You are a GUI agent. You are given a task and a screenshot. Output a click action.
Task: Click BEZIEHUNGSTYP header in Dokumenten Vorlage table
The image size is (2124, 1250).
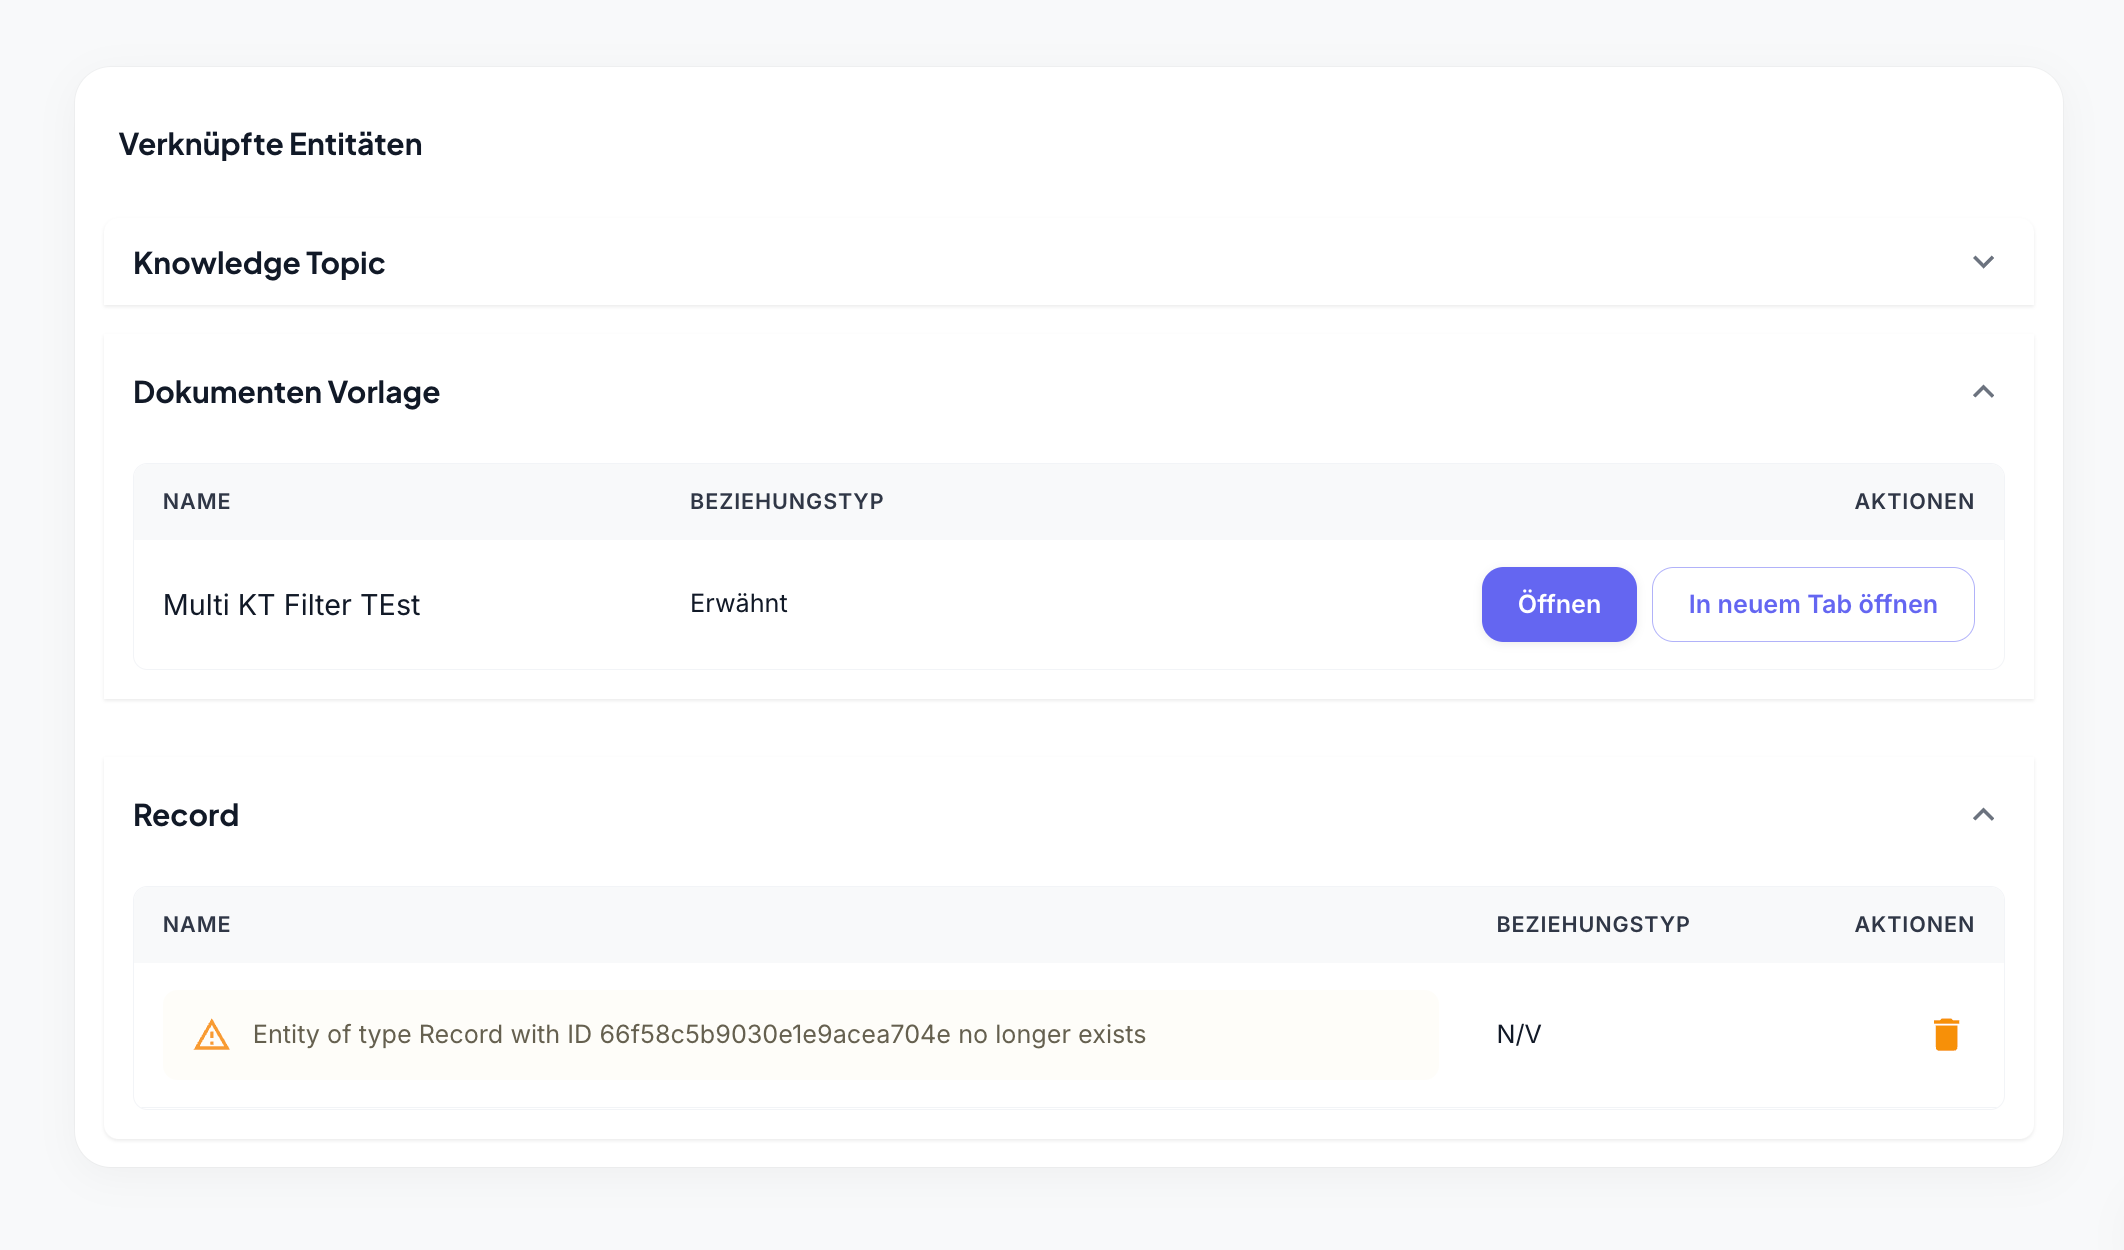point(786,501)
